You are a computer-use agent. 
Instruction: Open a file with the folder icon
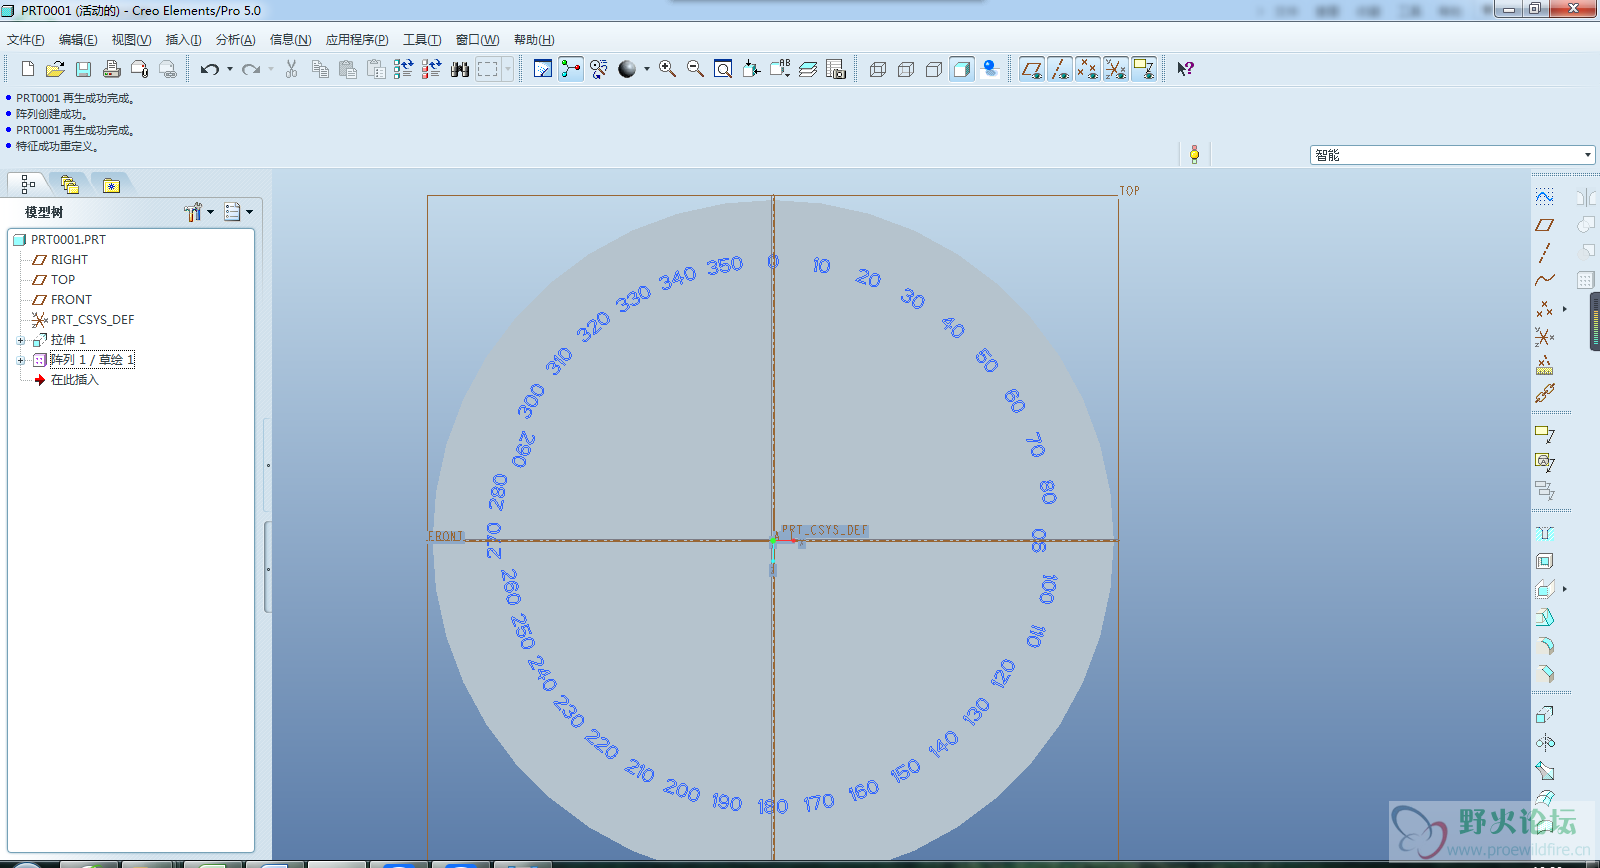pyautogui.click(x=55, y=69)
